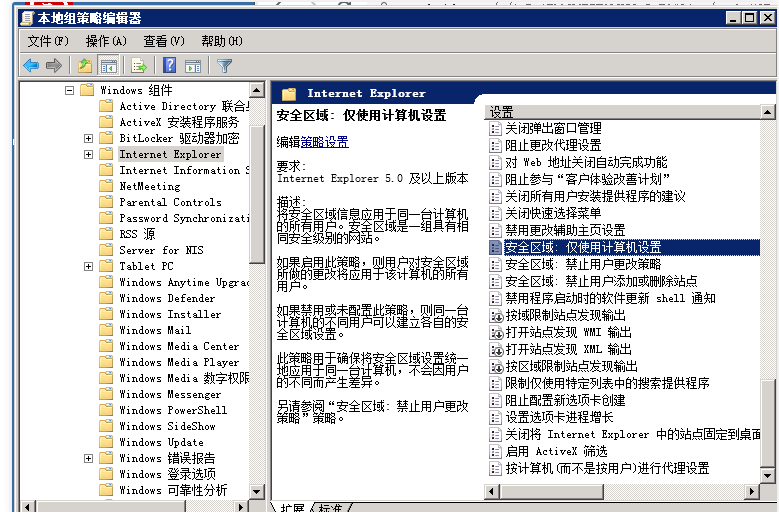Screen dimensions: 779x512
Task: Select 安全区域: 禁止用户更改策略 setting
Action: 582,264
